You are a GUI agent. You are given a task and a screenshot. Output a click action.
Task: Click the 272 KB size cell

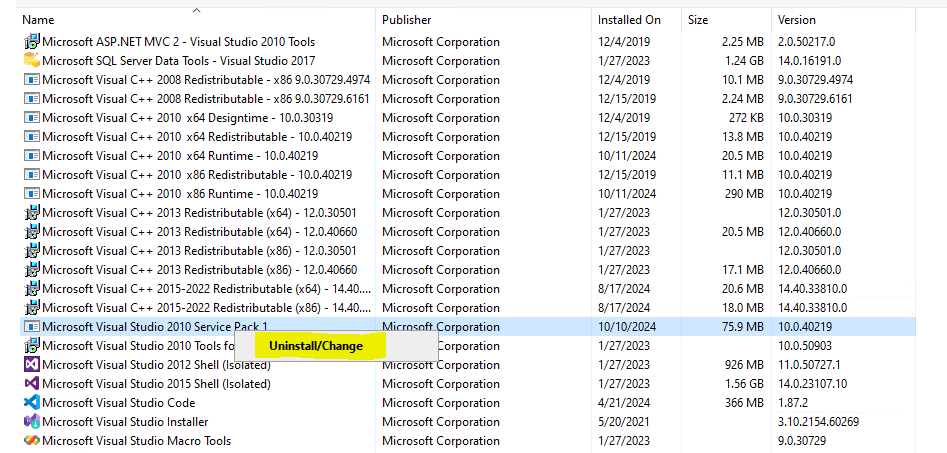point(746,118)
